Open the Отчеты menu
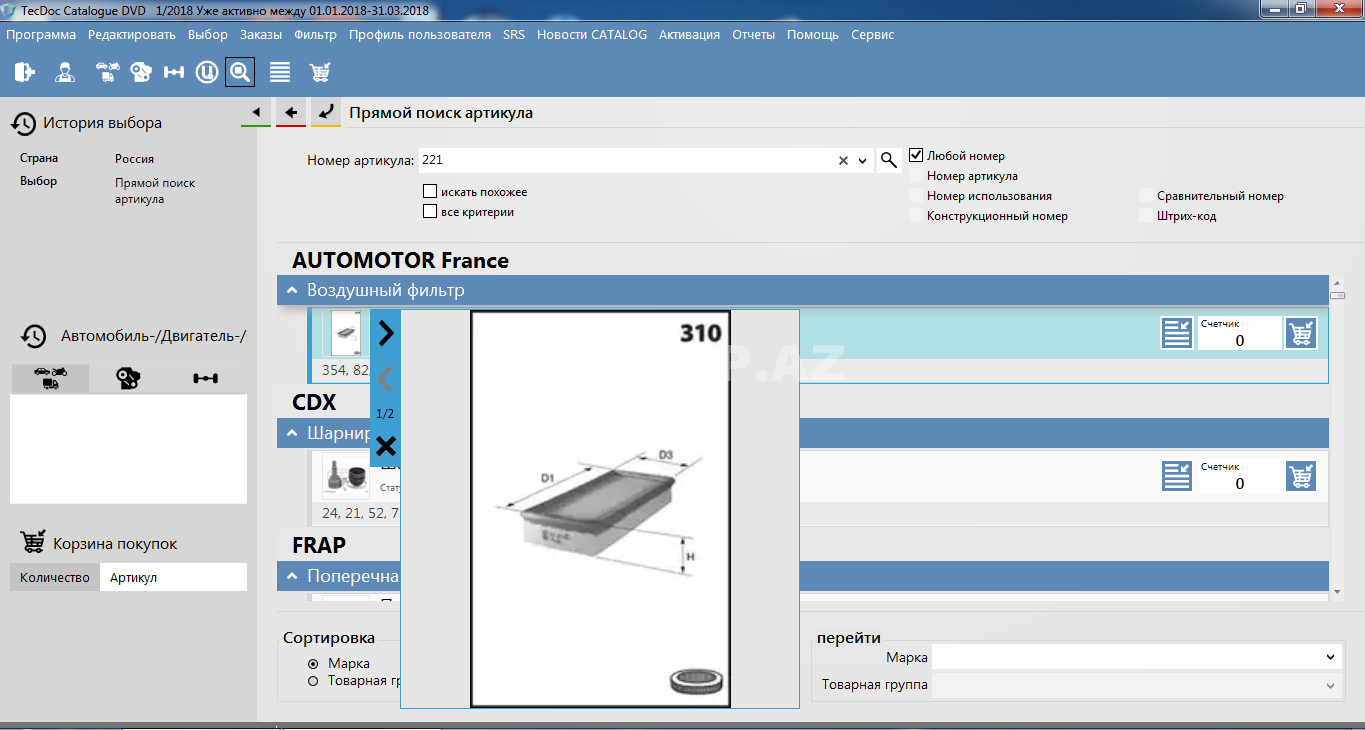Screen dimensions: 1365x730 [x=754, y=34]
